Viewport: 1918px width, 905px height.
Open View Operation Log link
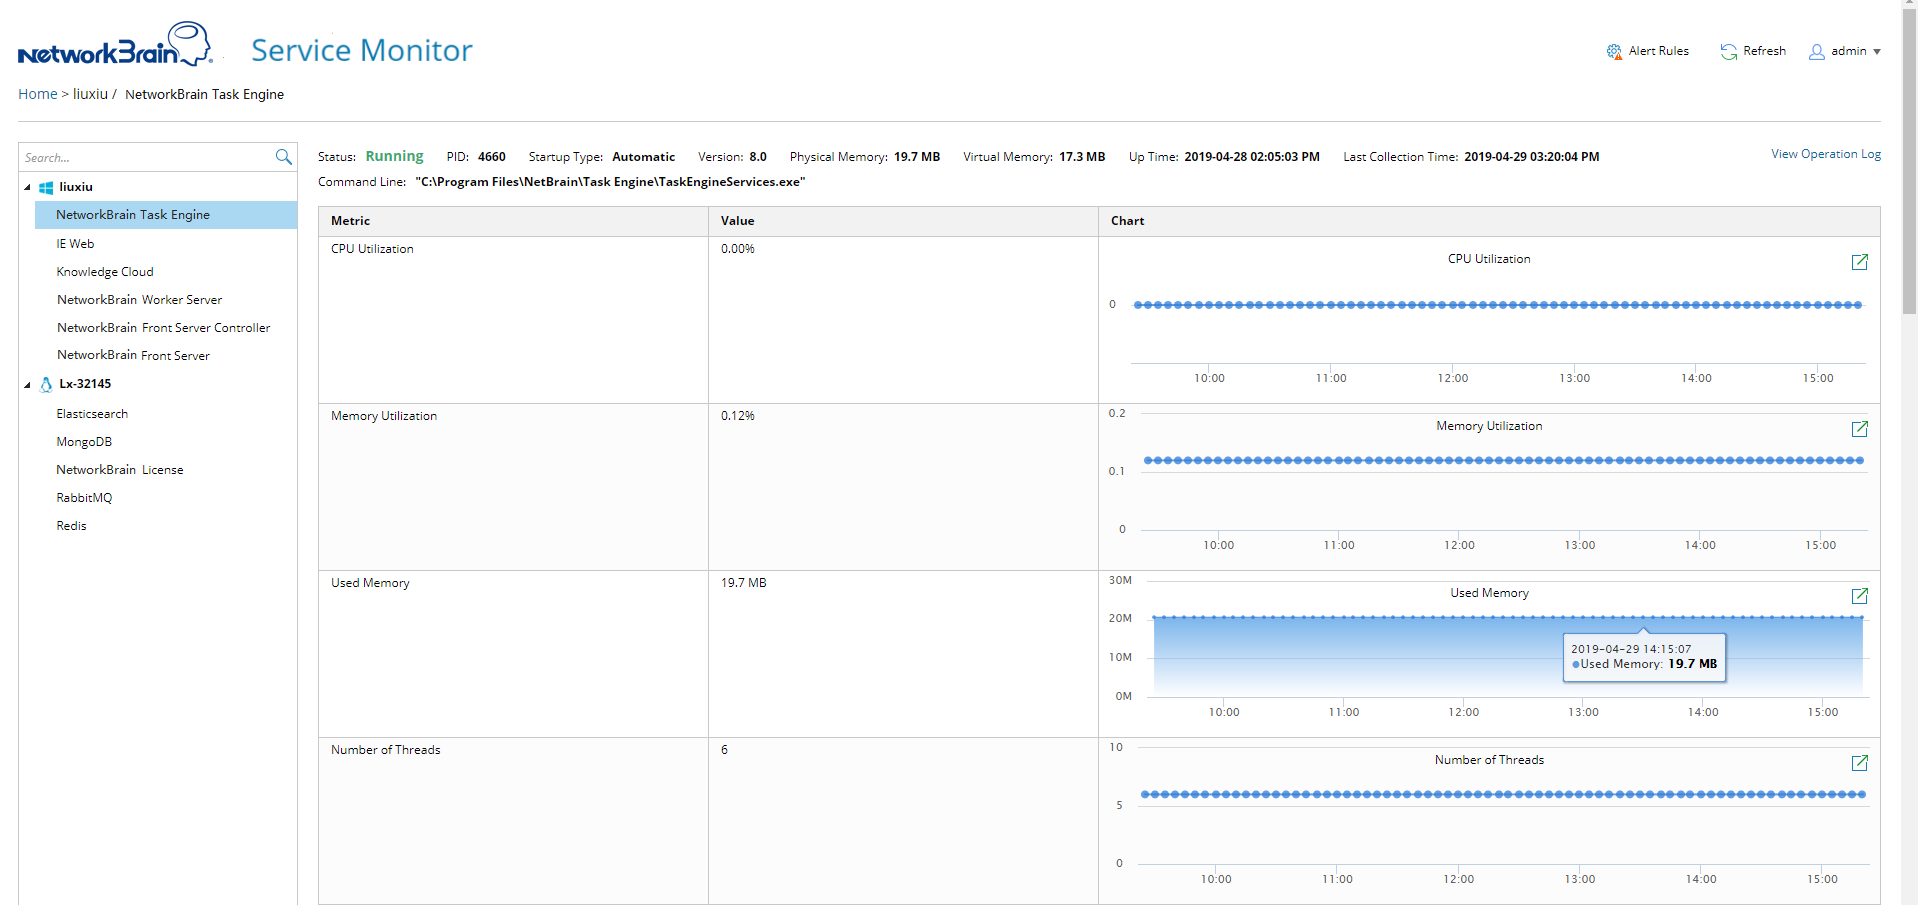(1826, 154)
